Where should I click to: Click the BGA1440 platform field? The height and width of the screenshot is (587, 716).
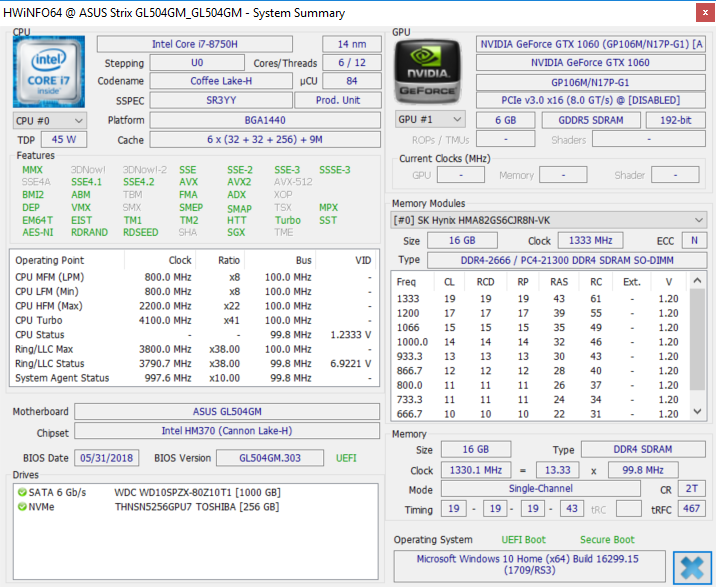(x=265, y=120)
